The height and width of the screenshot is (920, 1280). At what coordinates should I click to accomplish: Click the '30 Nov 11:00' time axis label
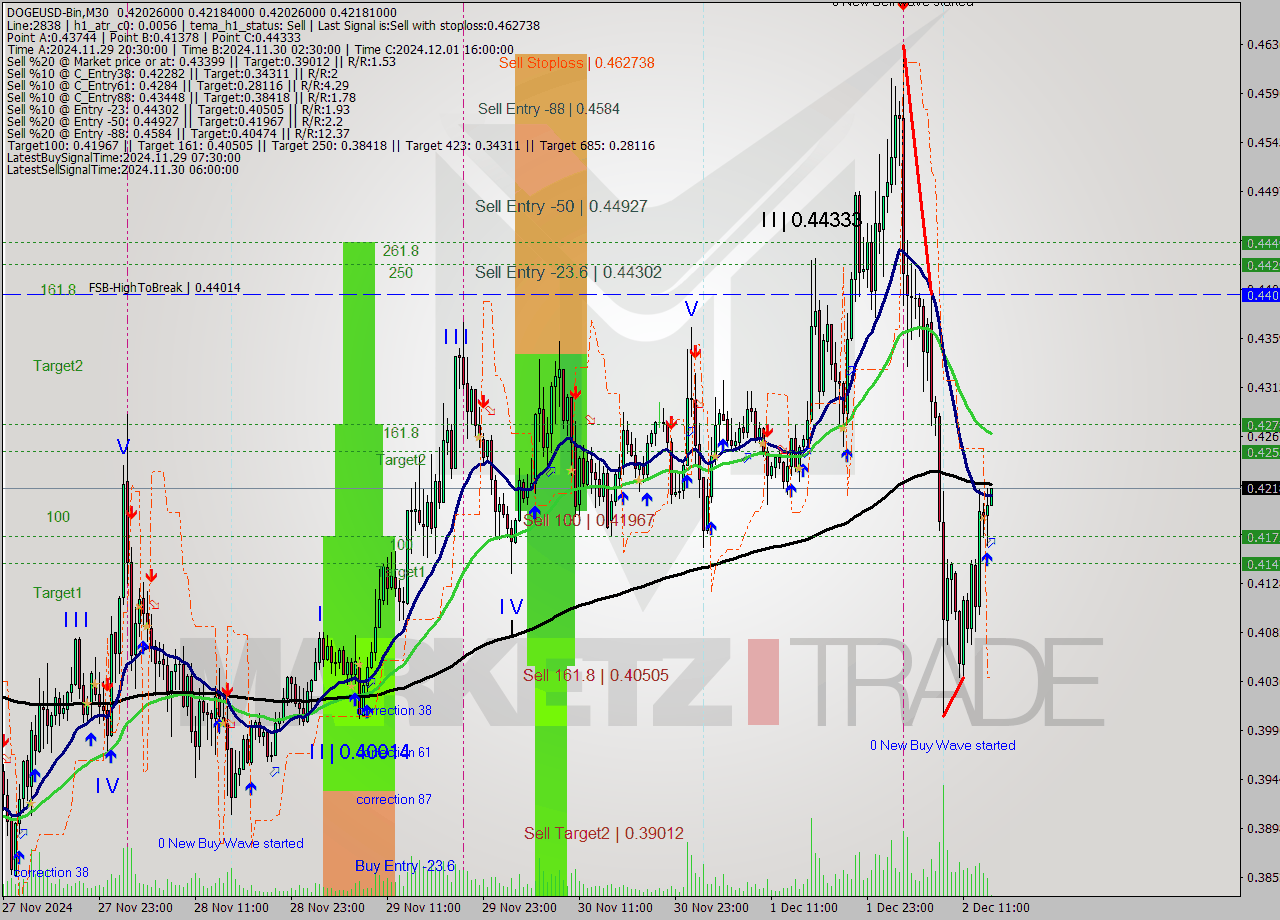pos(615,908)
